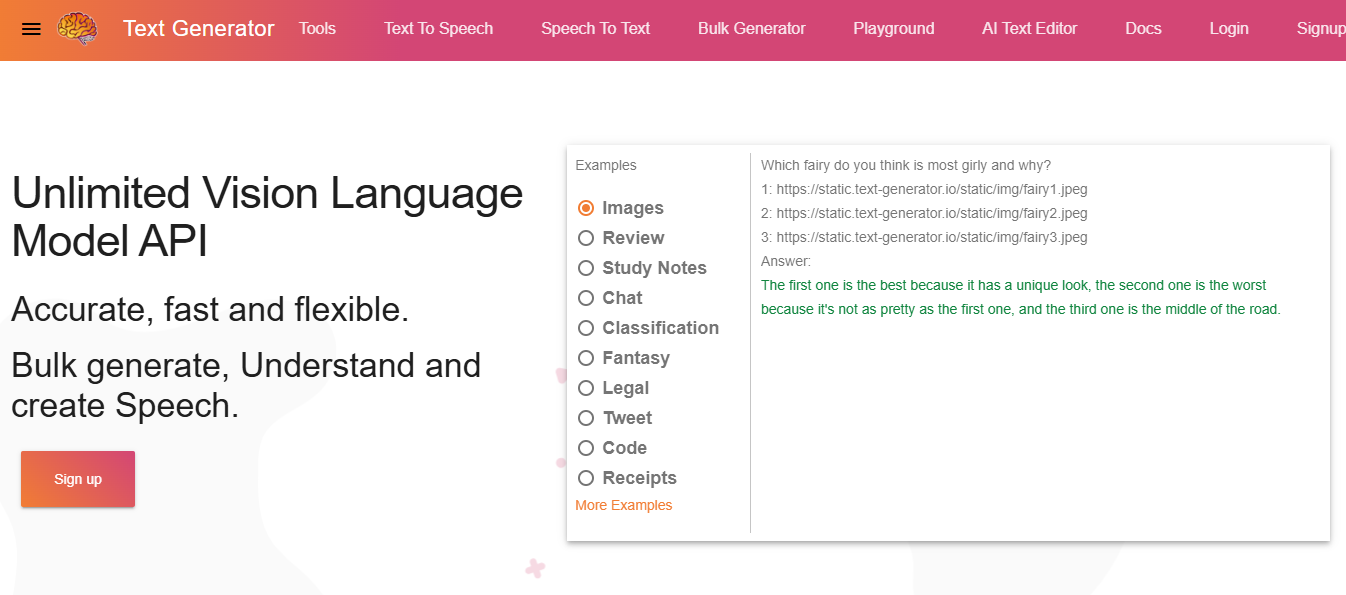Image resolution: width=1346 pixels, height=595 pixels.
Task: Navigate to Bulk Generator
Action: coord(751,29)
